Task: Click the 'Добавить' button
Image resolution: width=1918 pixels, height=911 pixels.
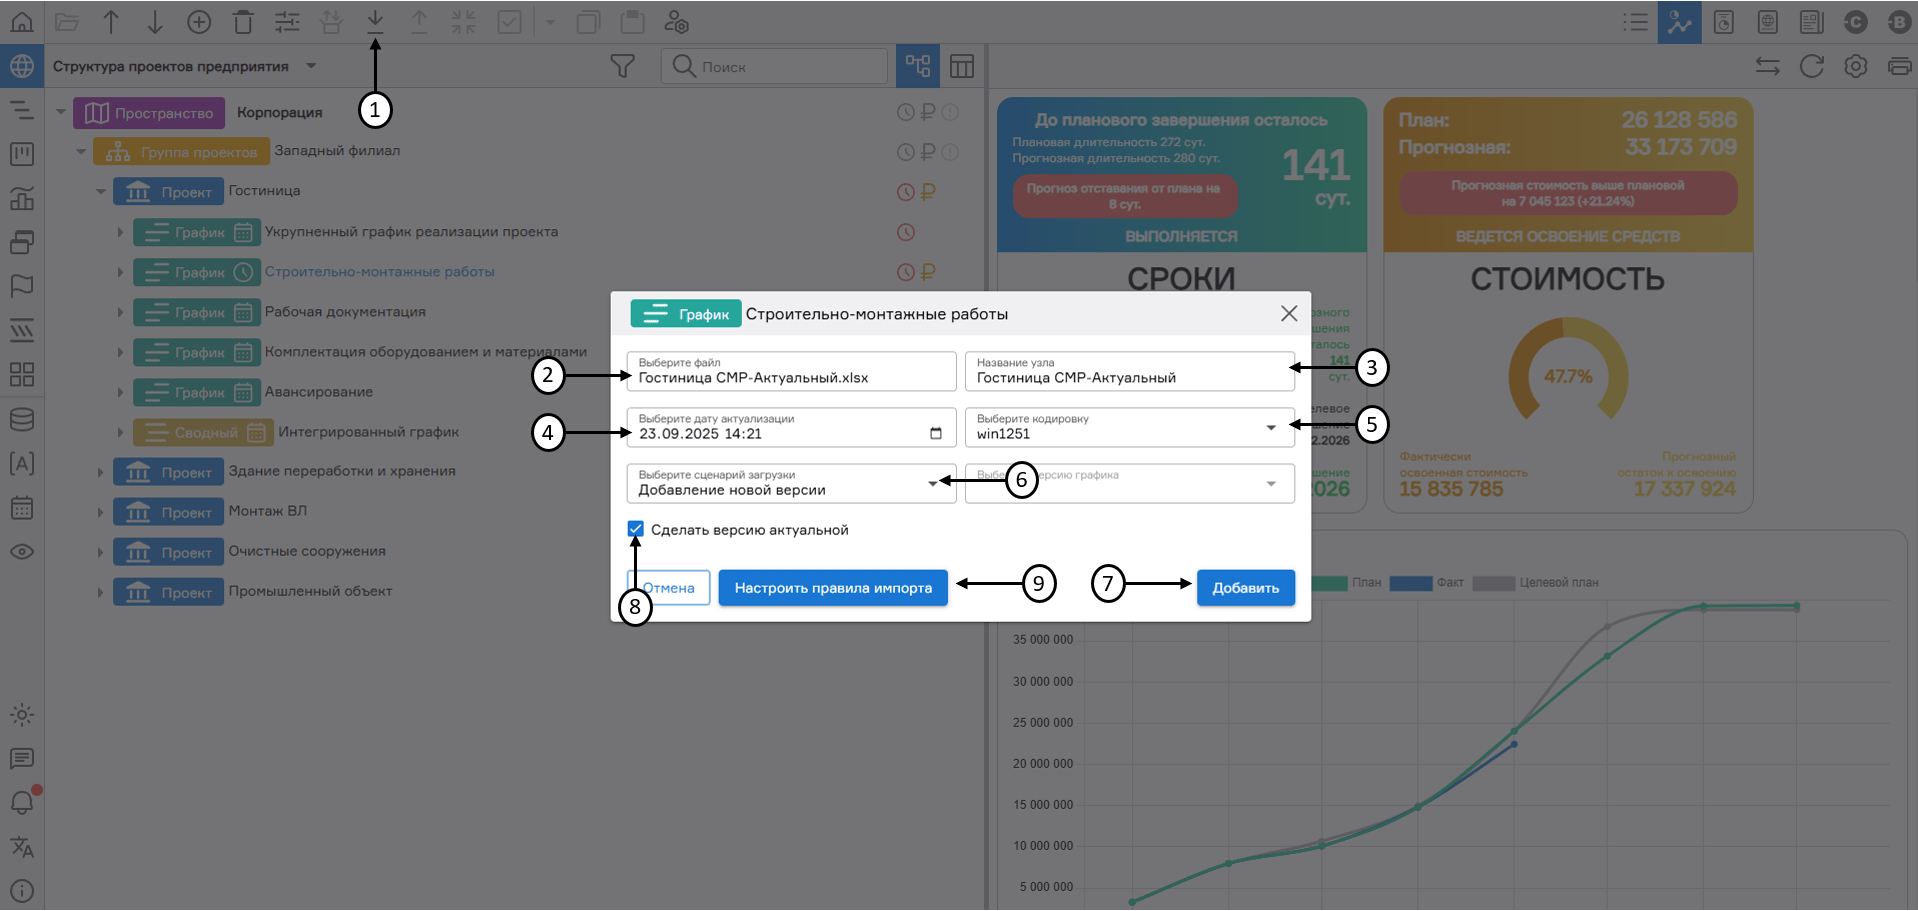Action: pos(1245,588)
